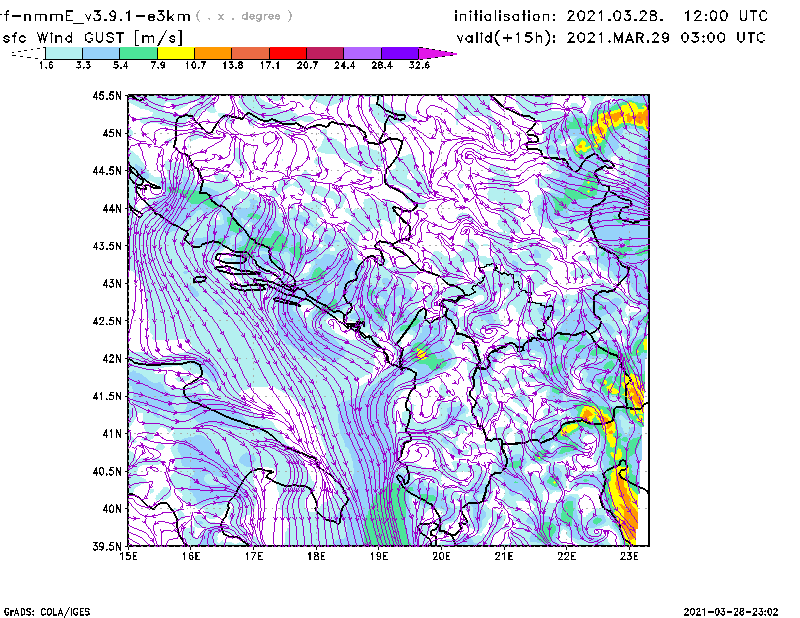Pick the red legend swatch for 17.1–20.7

(x=288, y=53)
